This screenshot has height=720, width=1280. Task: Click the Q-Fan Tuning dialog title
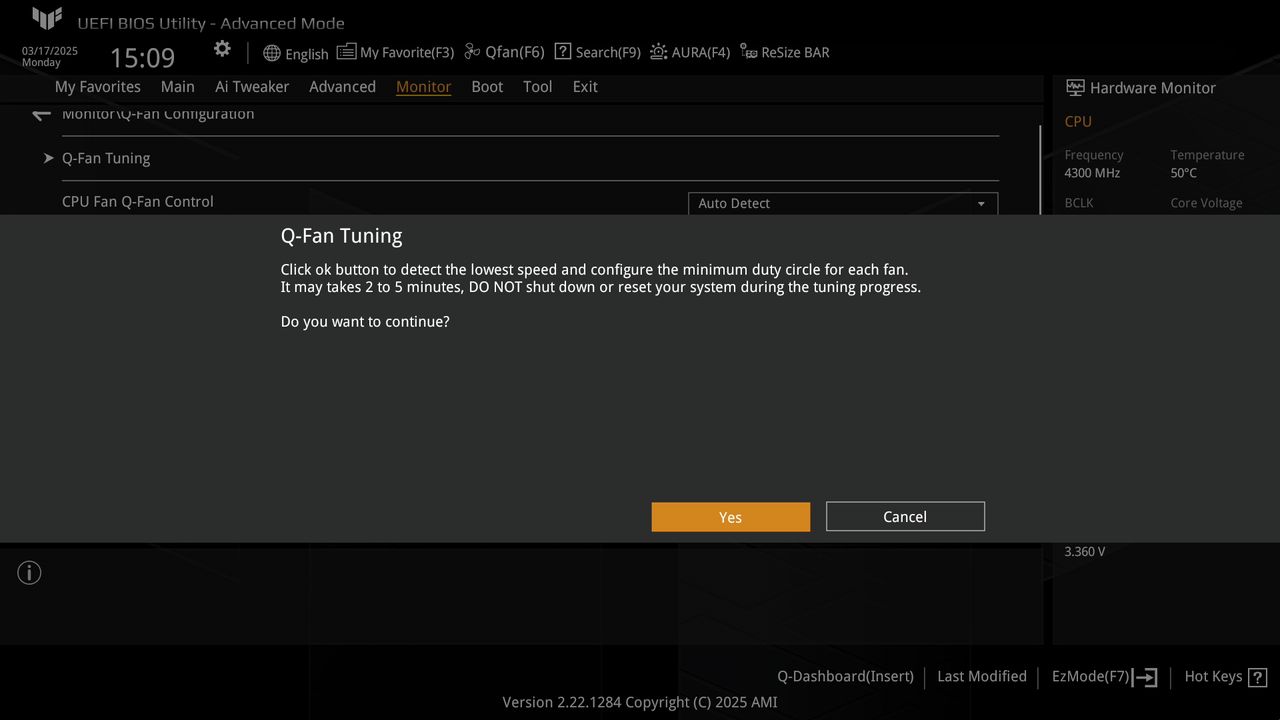point(341,236)
